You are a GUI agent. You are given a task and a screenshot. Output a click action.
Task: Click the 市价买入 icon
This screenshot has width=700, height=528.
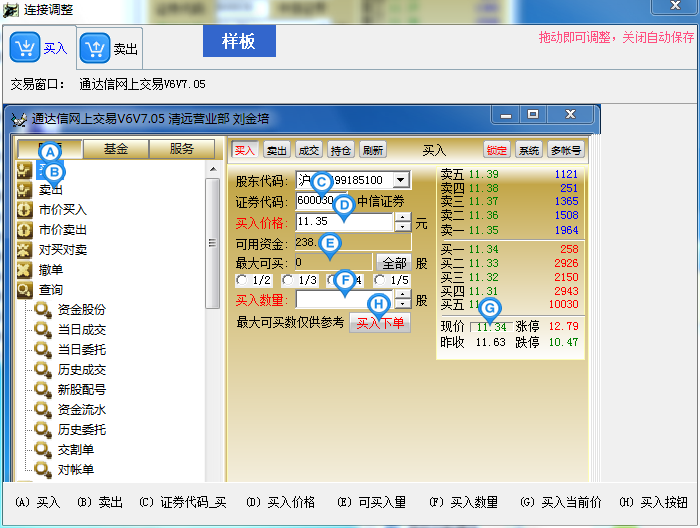(24, 210)
